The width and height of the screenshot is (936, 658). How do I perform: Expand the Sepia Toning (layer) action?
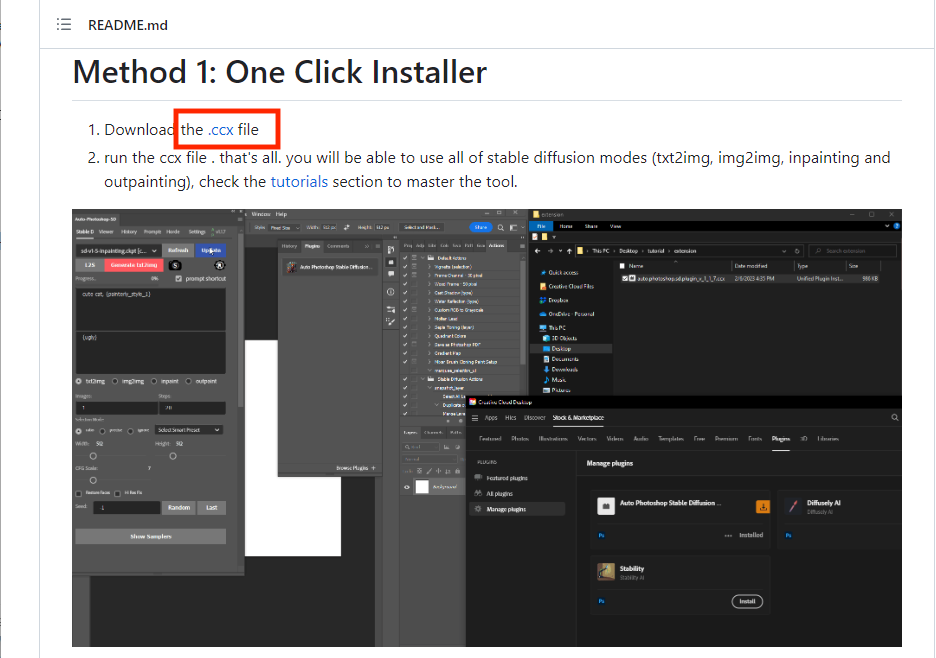point(429,327)
